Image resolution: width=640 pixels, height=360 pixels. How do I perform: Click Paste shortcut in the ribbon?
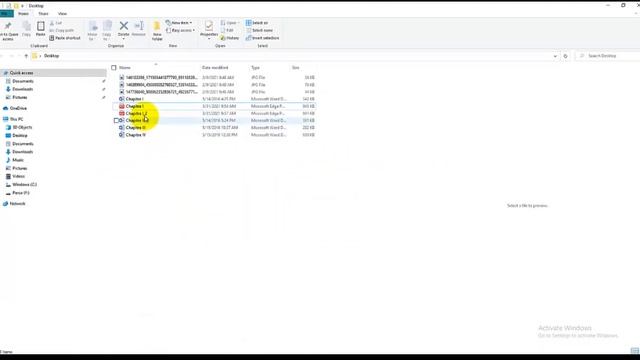(x=65, y=38)
